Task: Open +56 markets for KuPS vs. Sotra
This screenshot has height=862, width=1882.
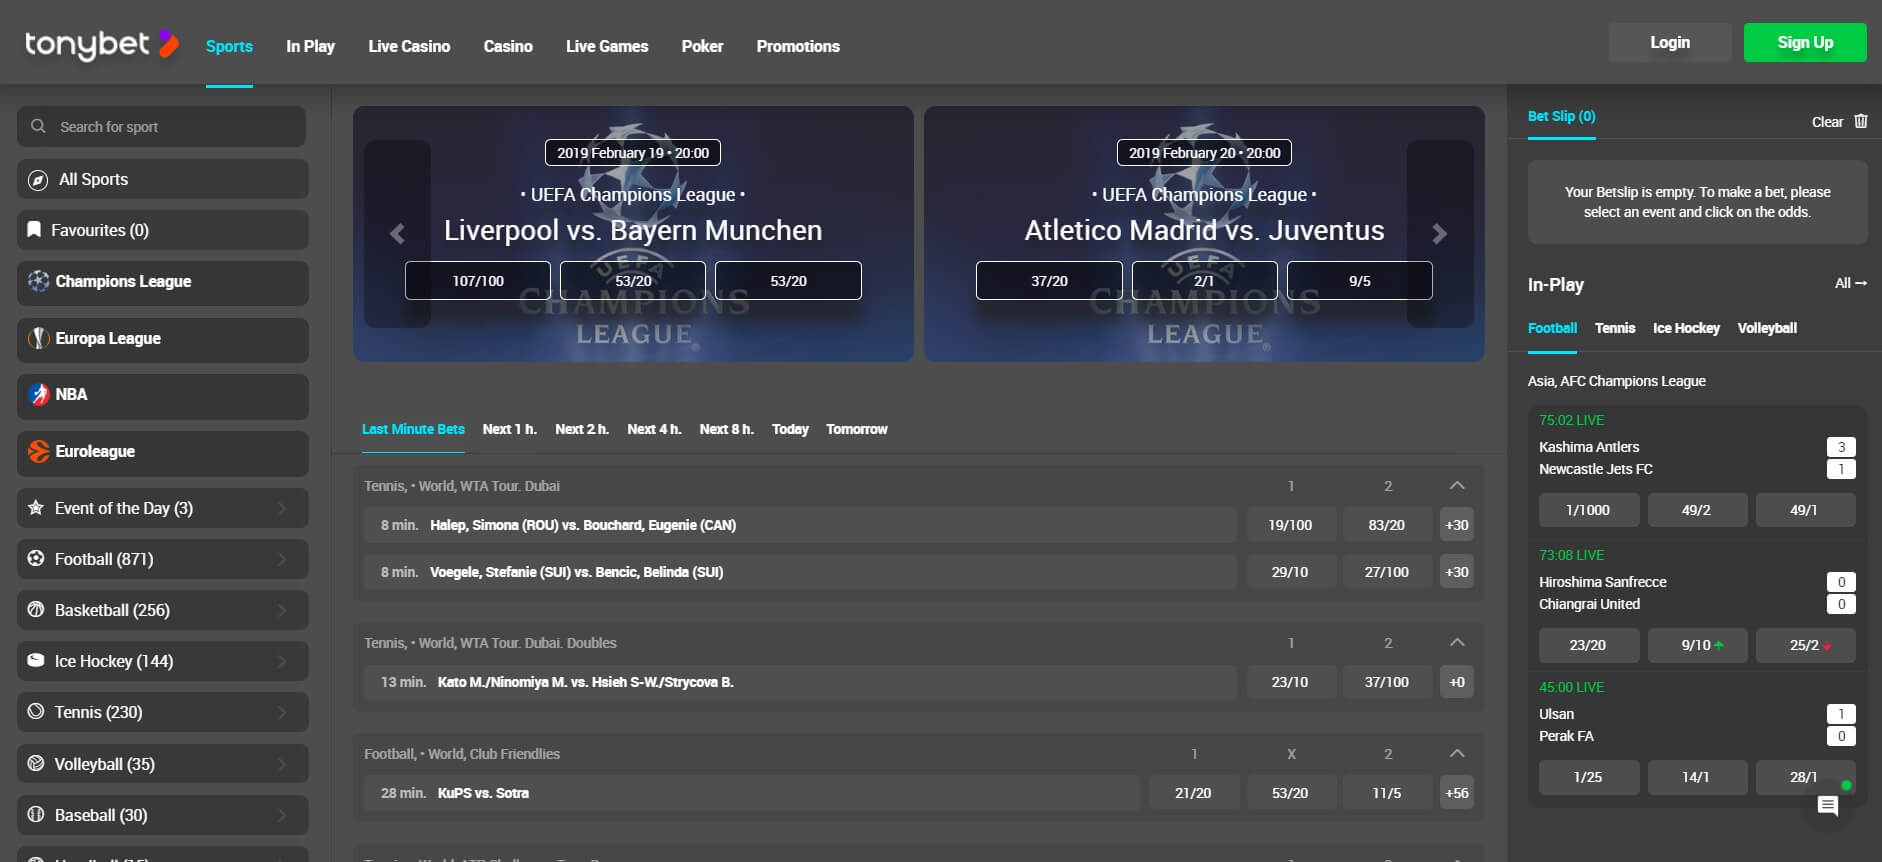Action: pyautogui.click(x=1457, y=793)
